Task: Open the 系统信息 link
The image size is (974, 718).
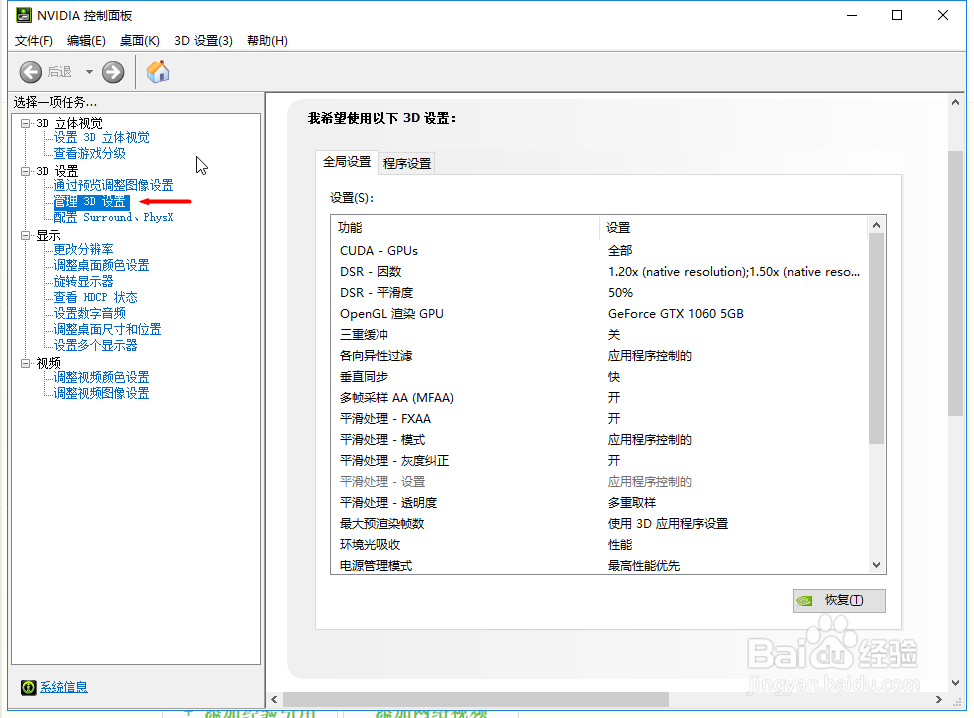Action: pyautogui.click(x=64, y=687)
